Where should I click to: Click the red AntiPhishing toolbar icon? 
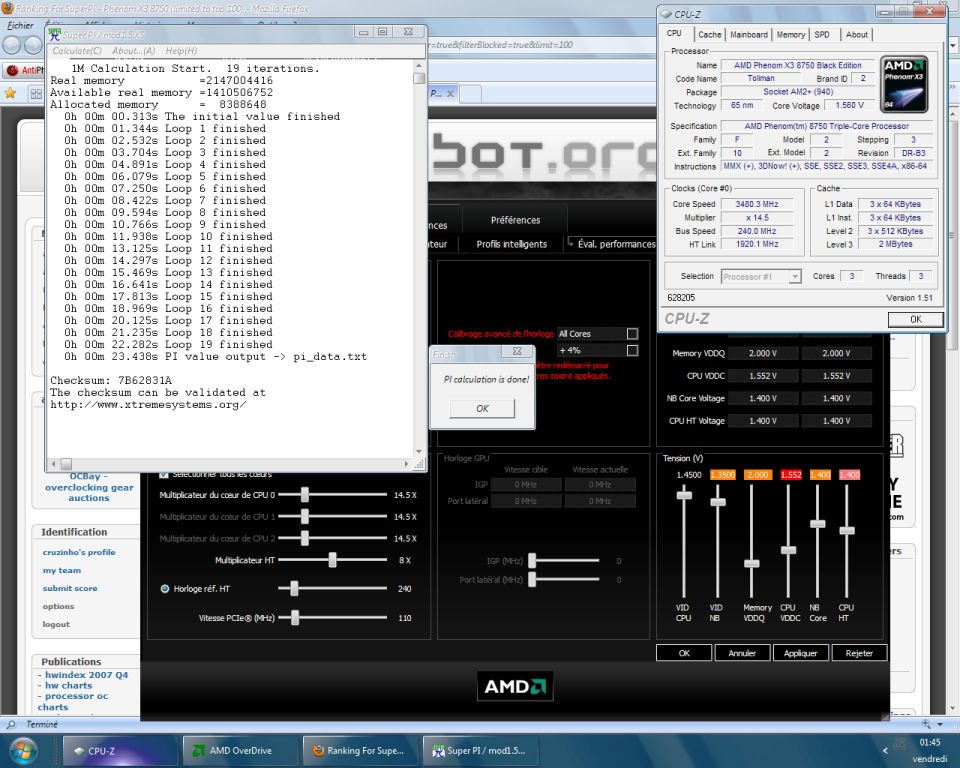click(12, 70)
